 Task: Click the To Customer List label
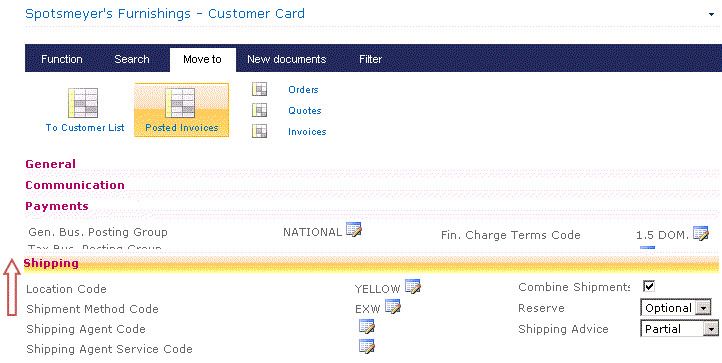[x=85, y=128]
